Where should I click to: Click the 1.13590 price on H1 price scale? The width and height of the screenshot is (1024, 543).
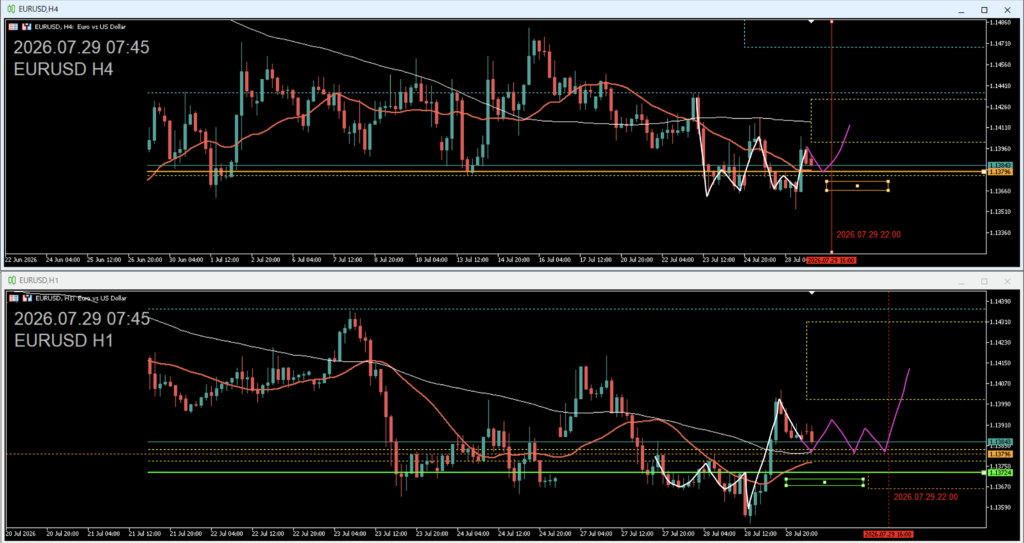coord(999,508)
